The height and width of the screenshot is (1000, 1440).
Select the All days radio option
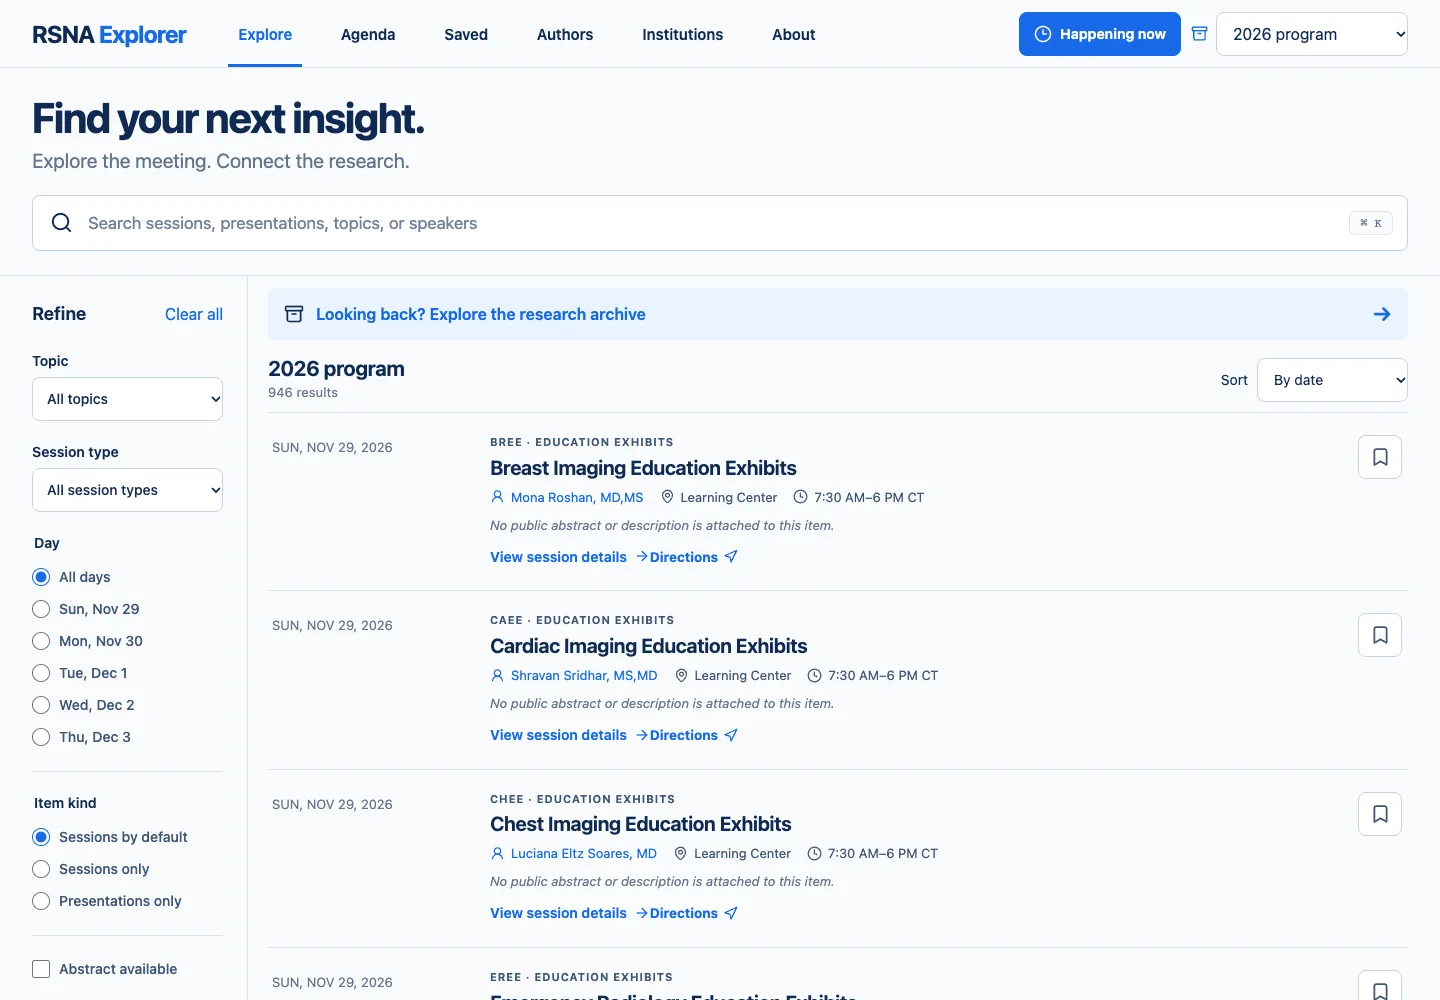pos(41,577)
